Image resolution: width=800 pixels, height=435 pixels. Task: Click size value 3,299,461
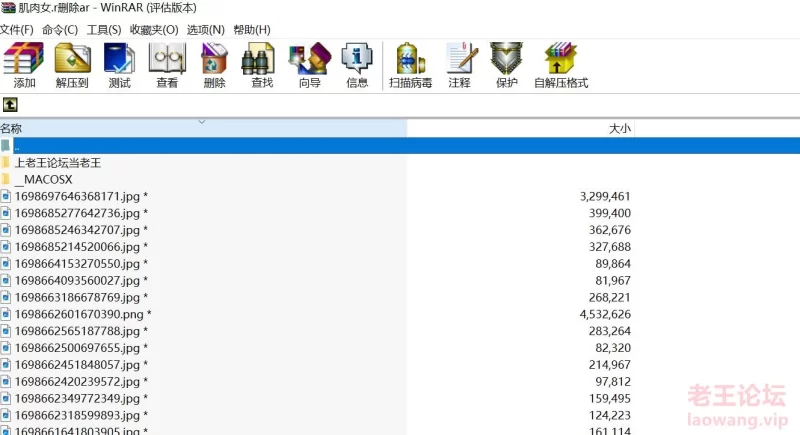[x=605, y=196]
